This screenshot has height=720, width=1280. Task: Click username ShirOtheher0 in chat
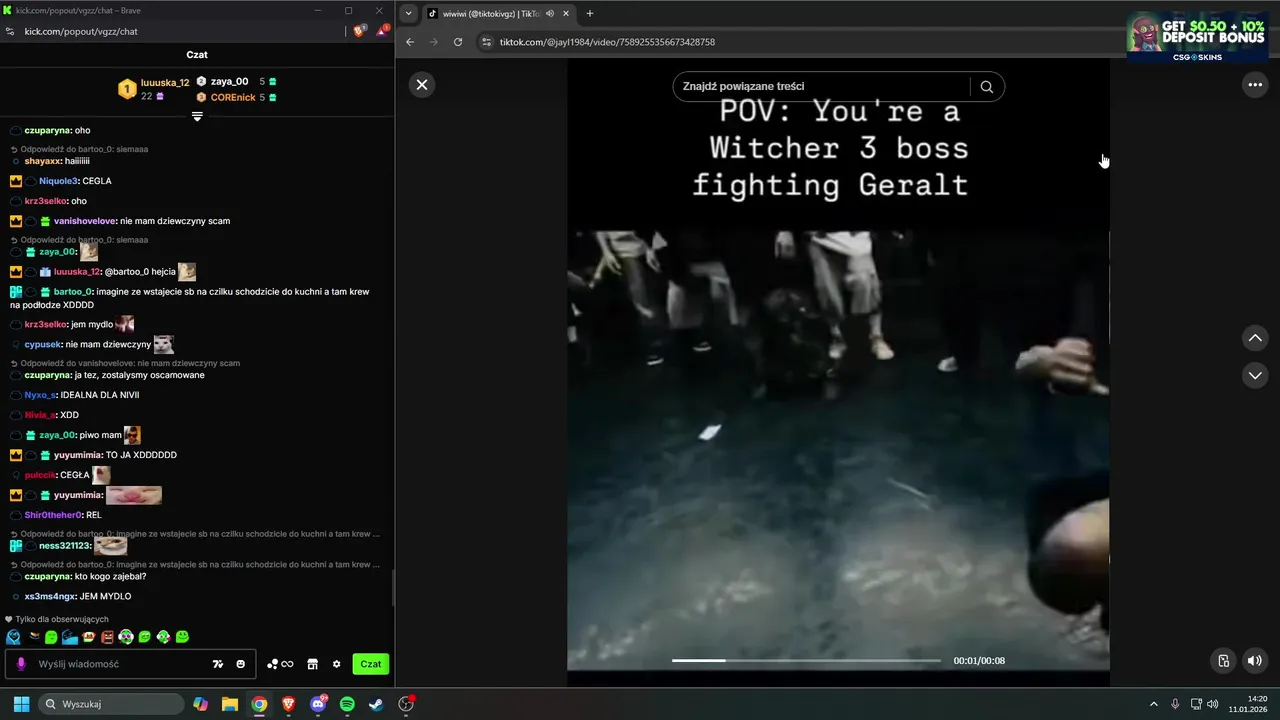point(53,515)
